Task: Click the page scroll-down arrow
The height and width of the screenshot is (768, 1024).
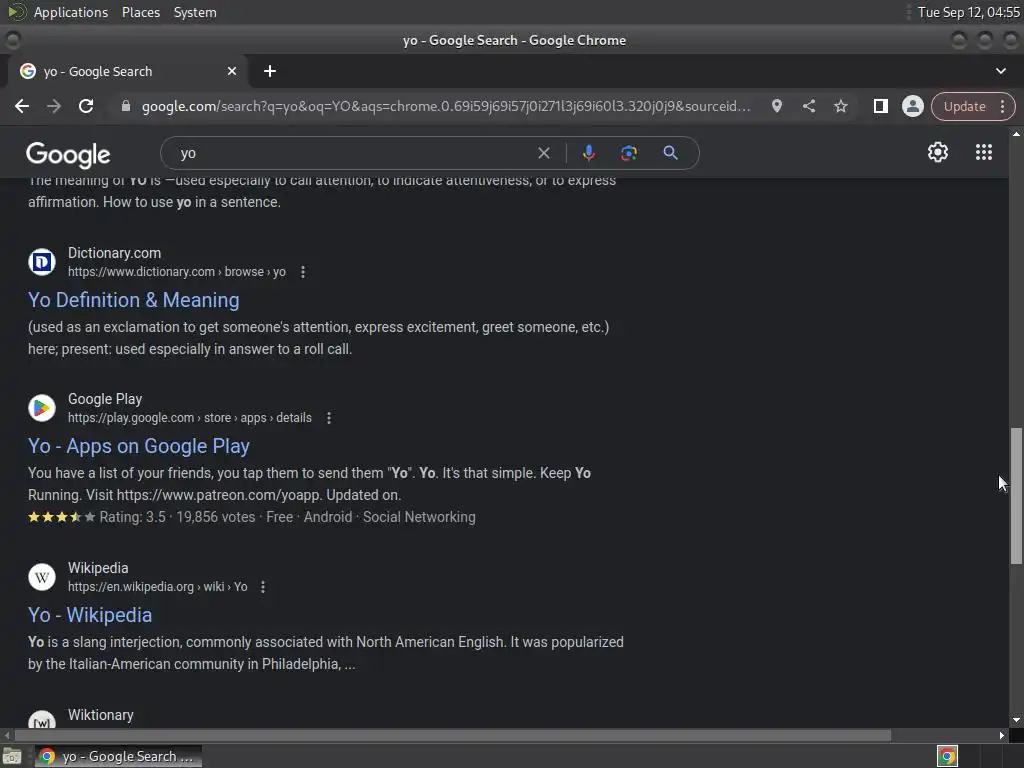Action: pos(1016,720)
